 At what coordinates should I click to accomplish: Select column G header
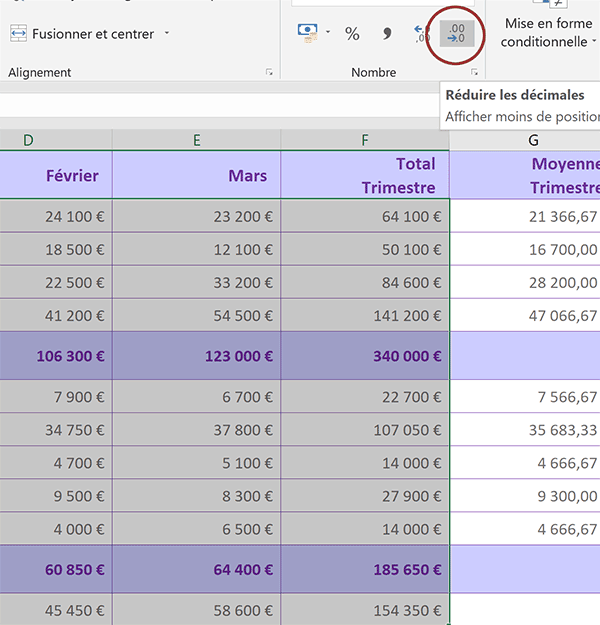pyautogui.click(x=525, y=140)
